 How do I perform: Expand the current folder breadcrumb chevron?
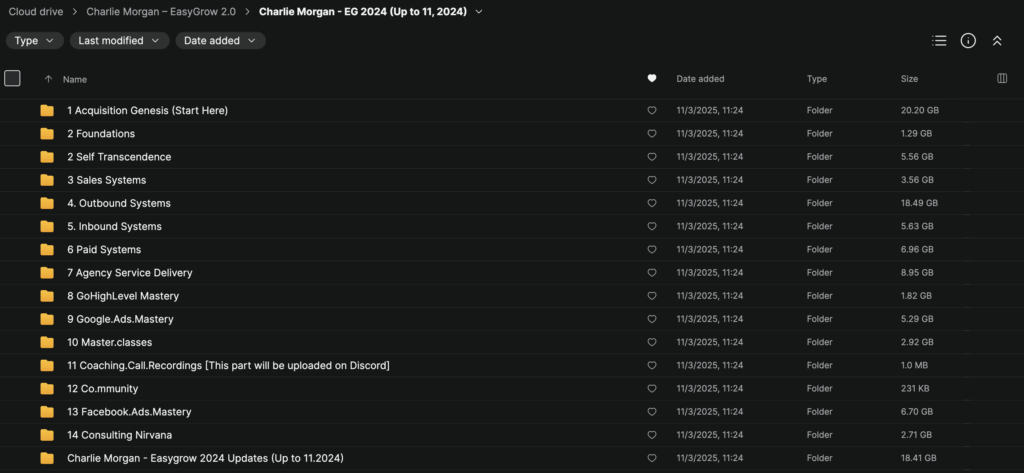pyautogui.click(x=479, y=12)
